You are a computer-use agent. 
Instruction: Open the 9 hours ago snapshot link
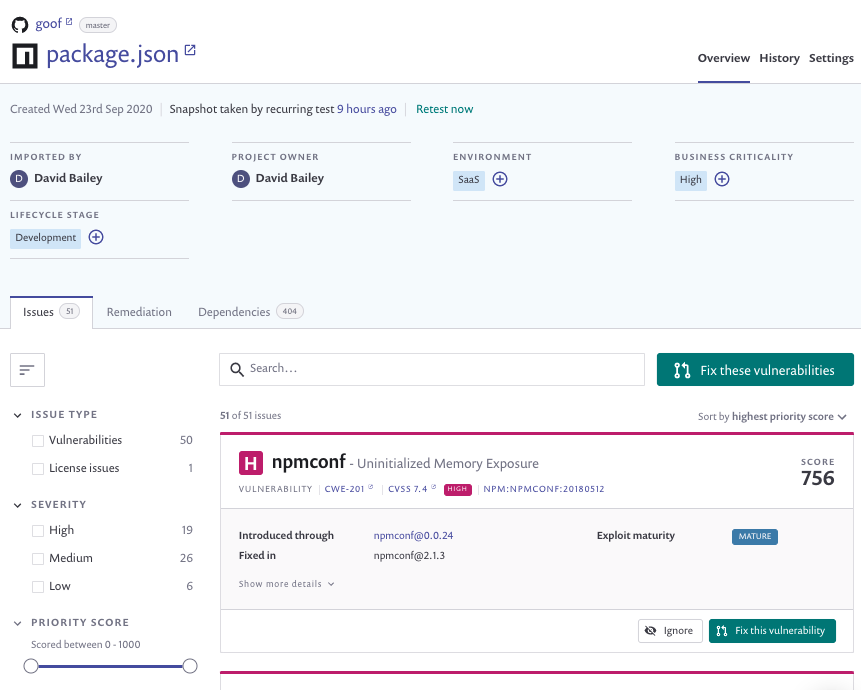click(366, 109)
